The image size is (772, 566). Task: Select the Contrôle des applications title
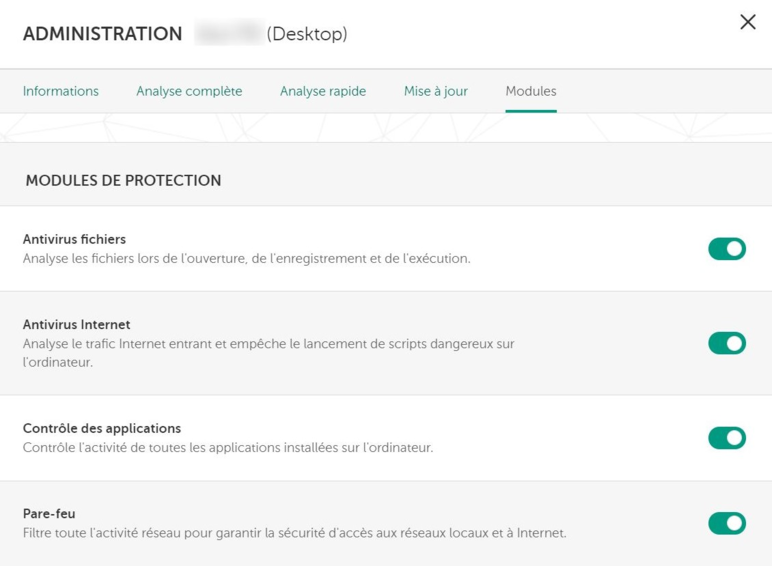click(x=102, y=429)
